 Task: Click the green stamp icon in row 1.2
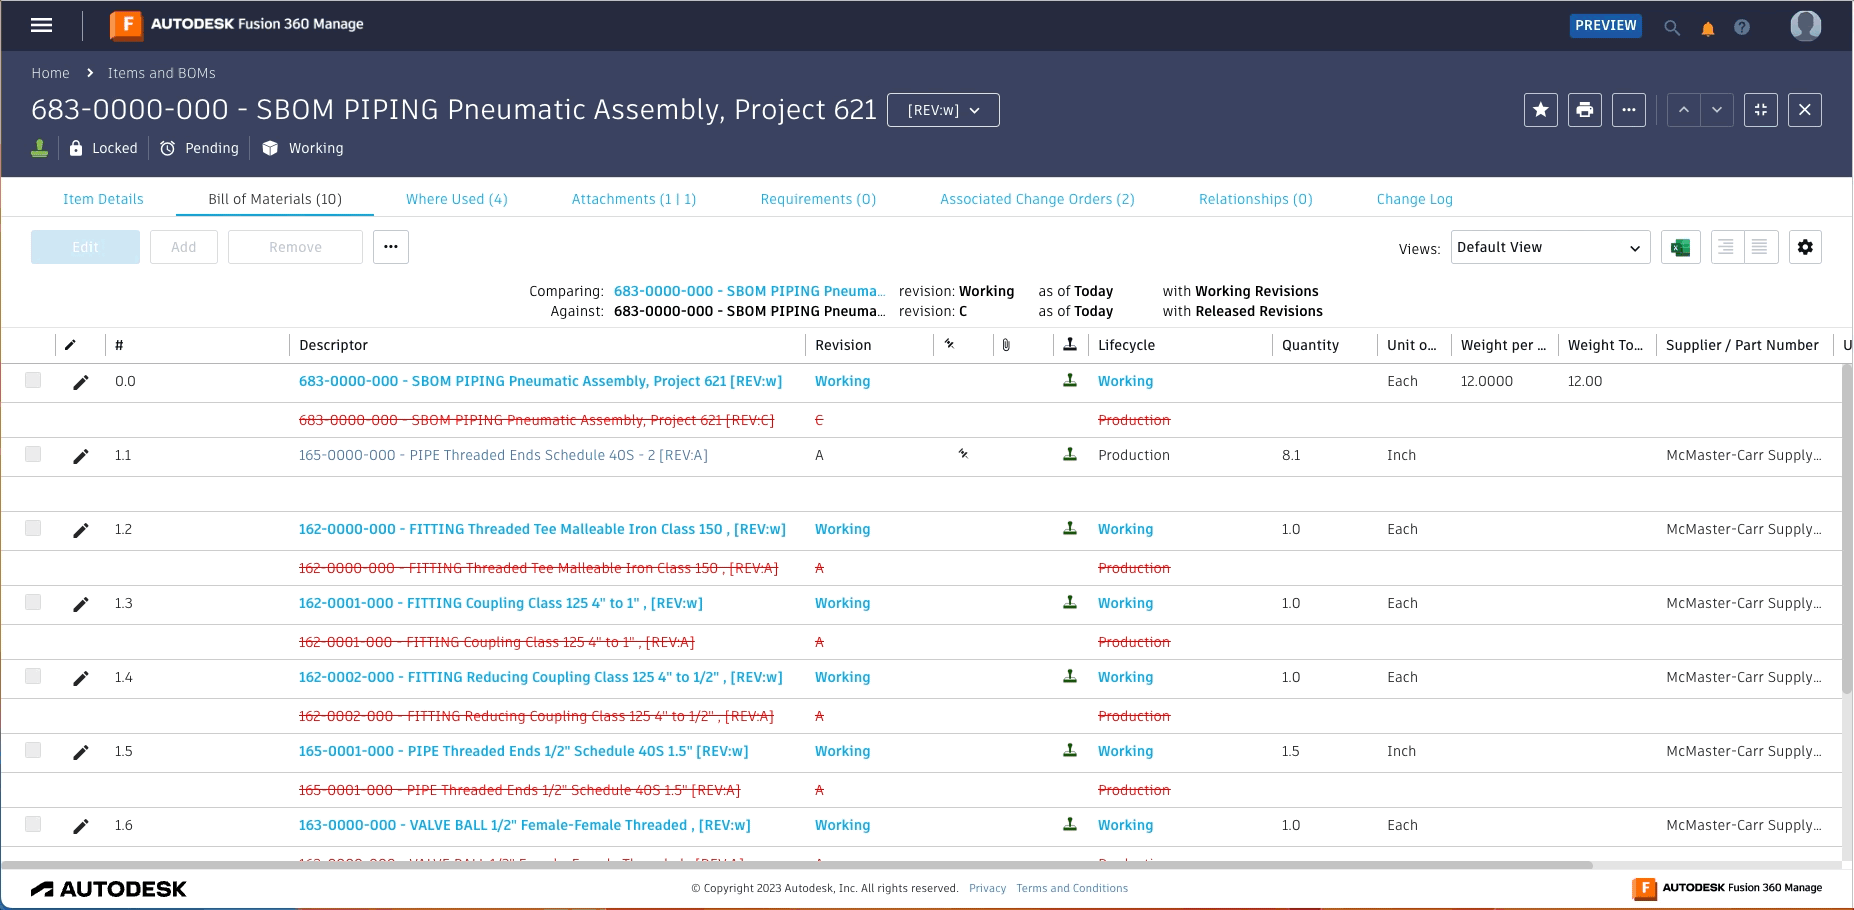coord(1070,528)
